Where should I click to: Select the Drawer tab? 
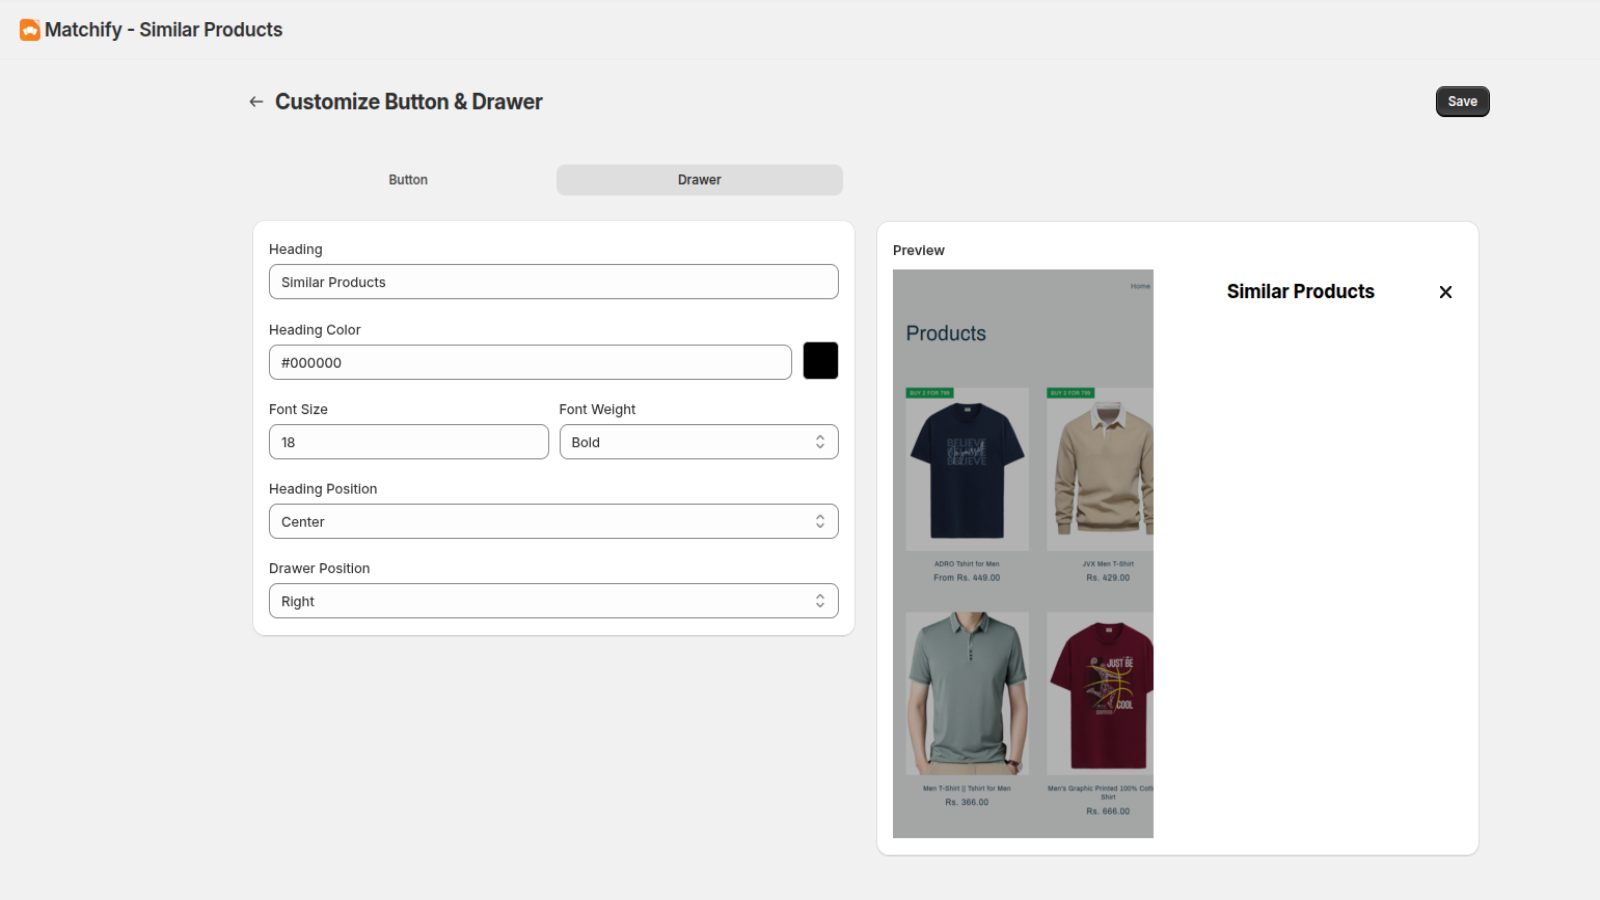pos(699,179)
